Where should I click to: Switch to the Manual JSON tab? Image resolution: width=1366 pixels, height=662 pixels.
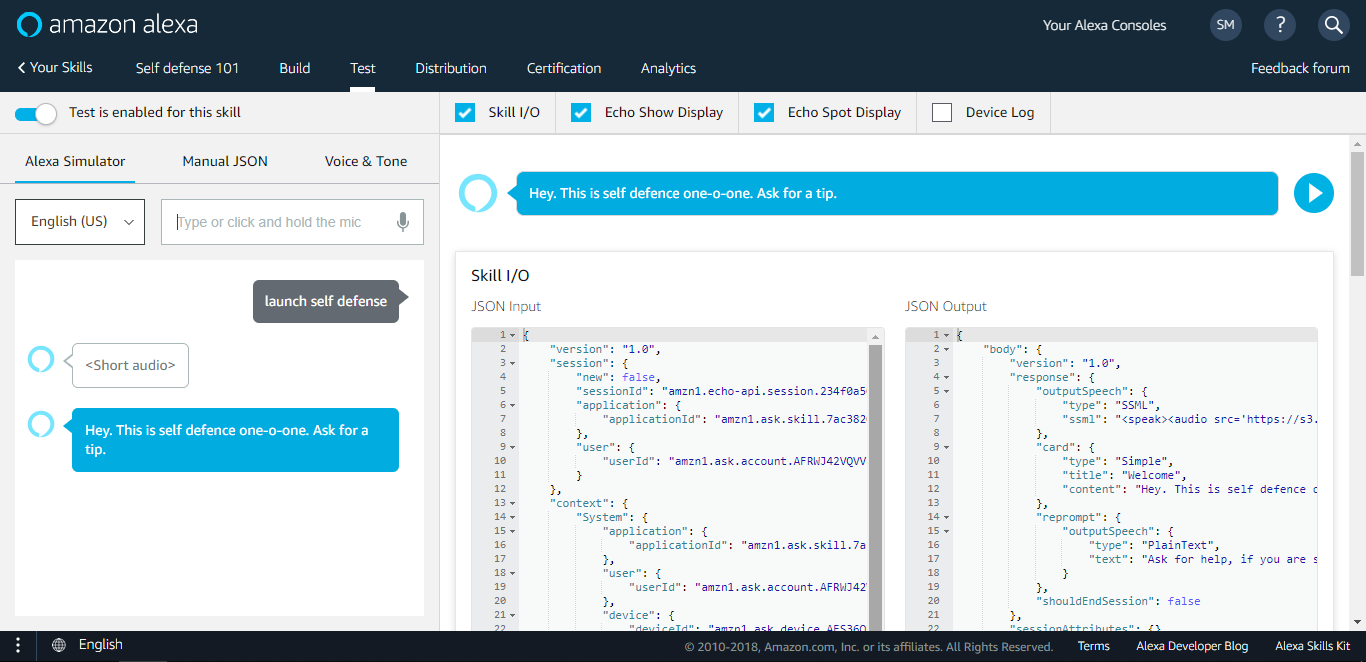tap(225, 161)
